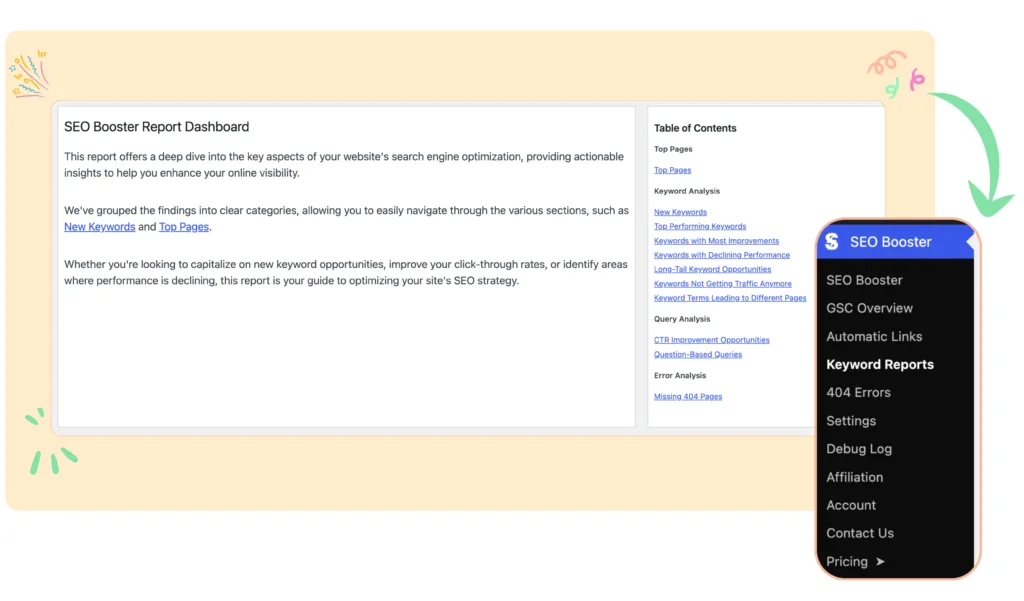Open the Pricing menu item
1024x601 pixels.
click(847, 562)
